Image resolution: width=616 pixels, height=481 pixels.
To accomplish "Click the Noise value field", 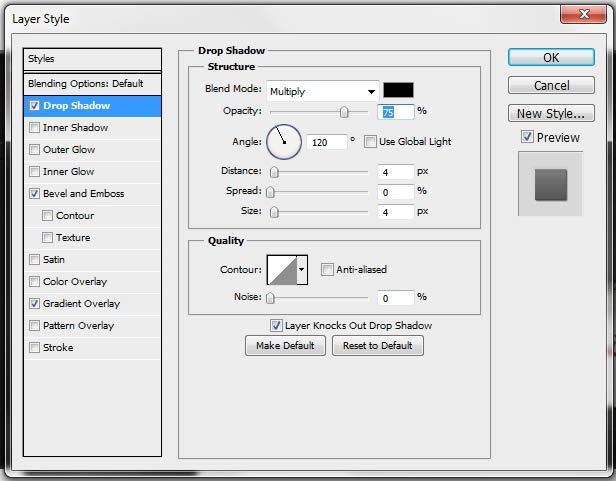I will pos(396,298).
